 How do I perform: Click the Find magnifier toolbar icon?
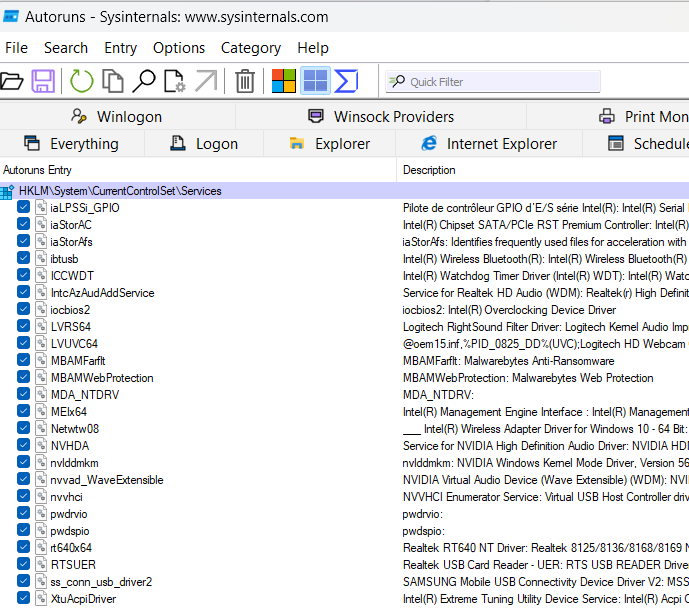click(x=144, y=81)
